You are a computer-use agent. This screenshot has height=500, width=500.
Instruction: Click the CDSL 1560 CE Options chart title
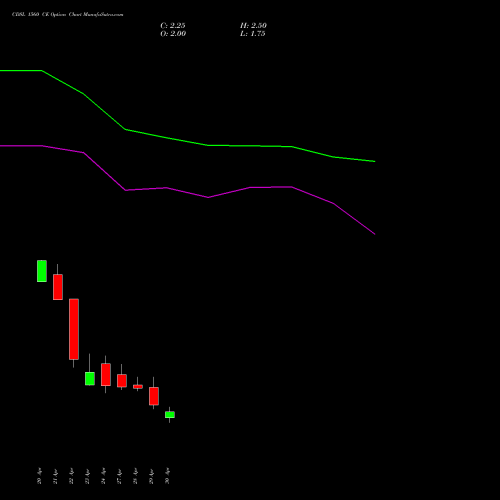[68, 15]
